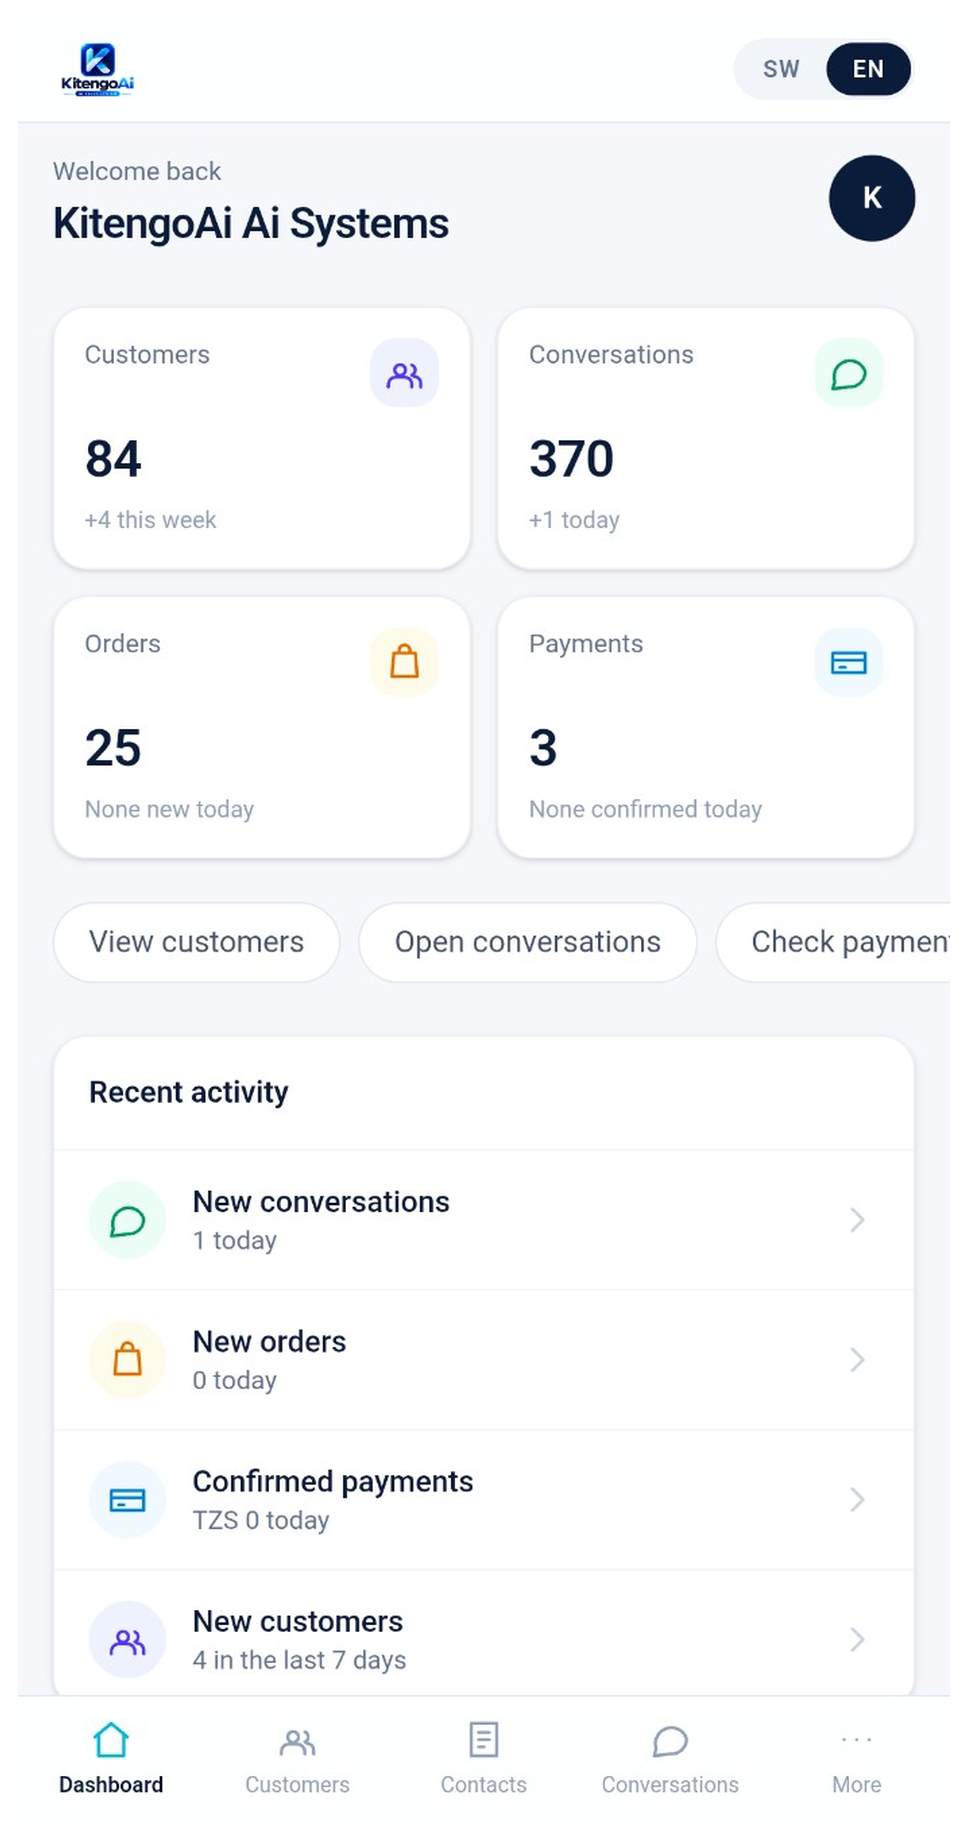Click the Customers nav icon
The image size is (968, 1840).
click(x=297, y=1741)
